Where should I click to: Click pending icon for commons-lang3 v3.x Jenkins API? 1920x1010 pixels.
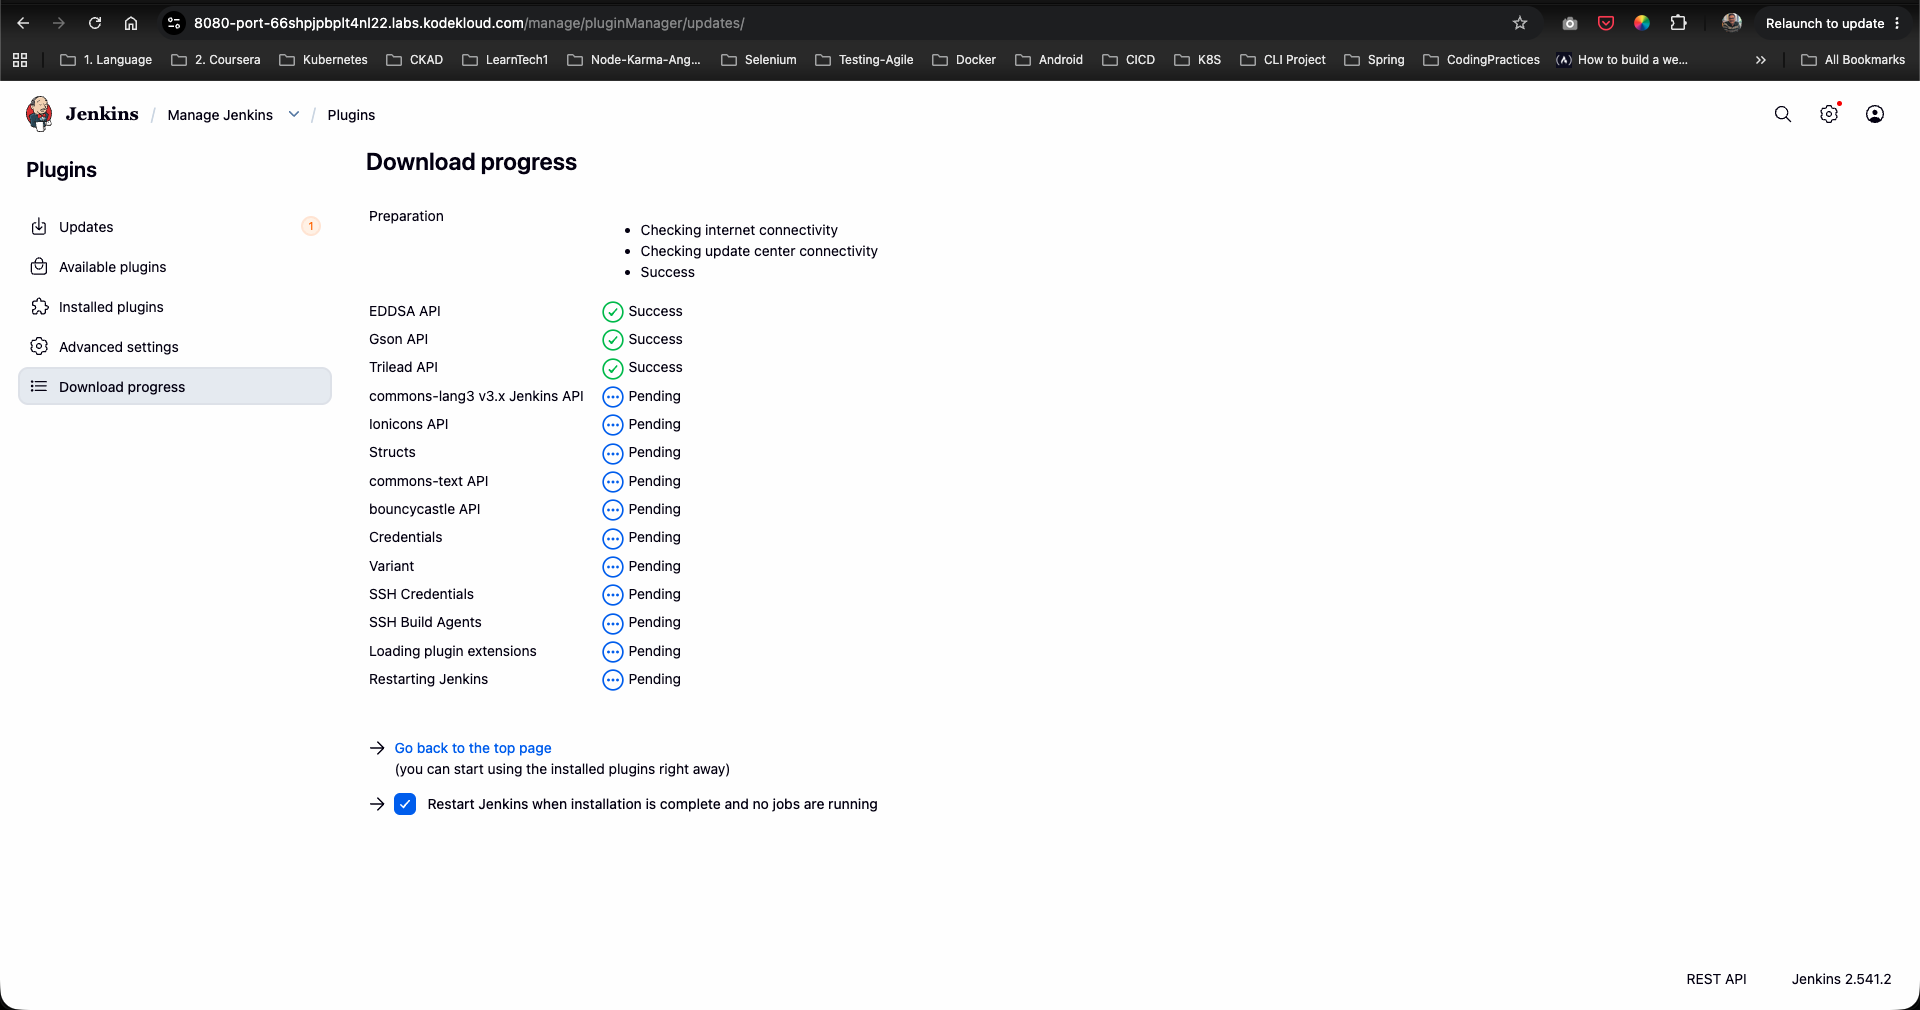(613, 397)
